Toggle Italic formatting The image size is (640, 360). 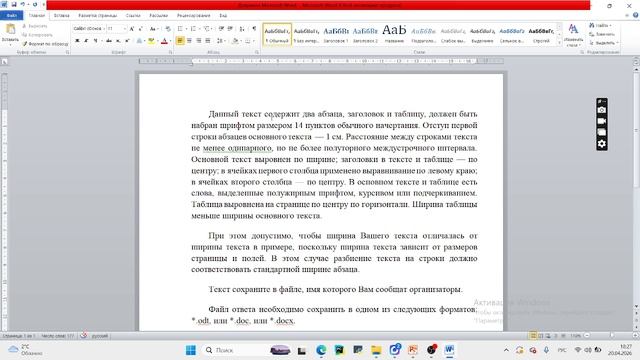click(86, 40)
